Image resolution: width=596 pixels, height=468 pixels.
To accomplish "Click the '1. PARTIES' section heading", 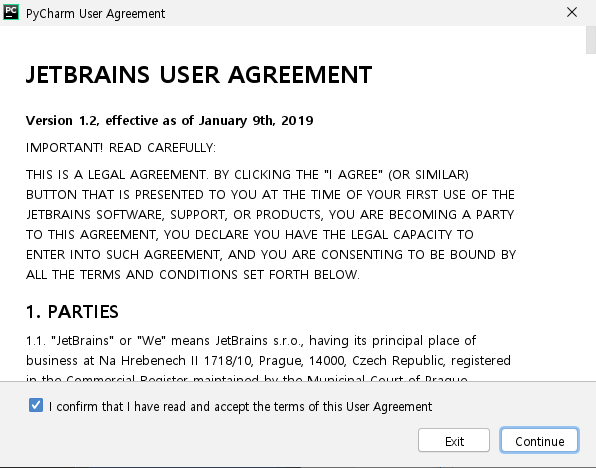I will tap(72, 312).
